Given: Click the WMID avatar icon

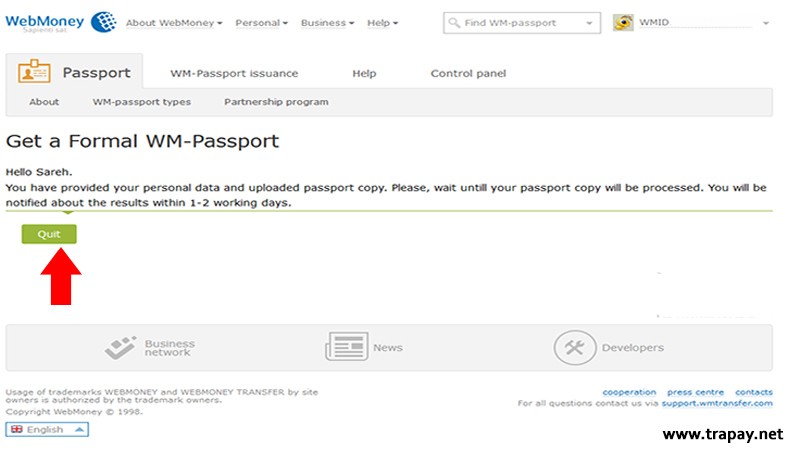Looking at the screenshot, I should [x=623, y=22].
